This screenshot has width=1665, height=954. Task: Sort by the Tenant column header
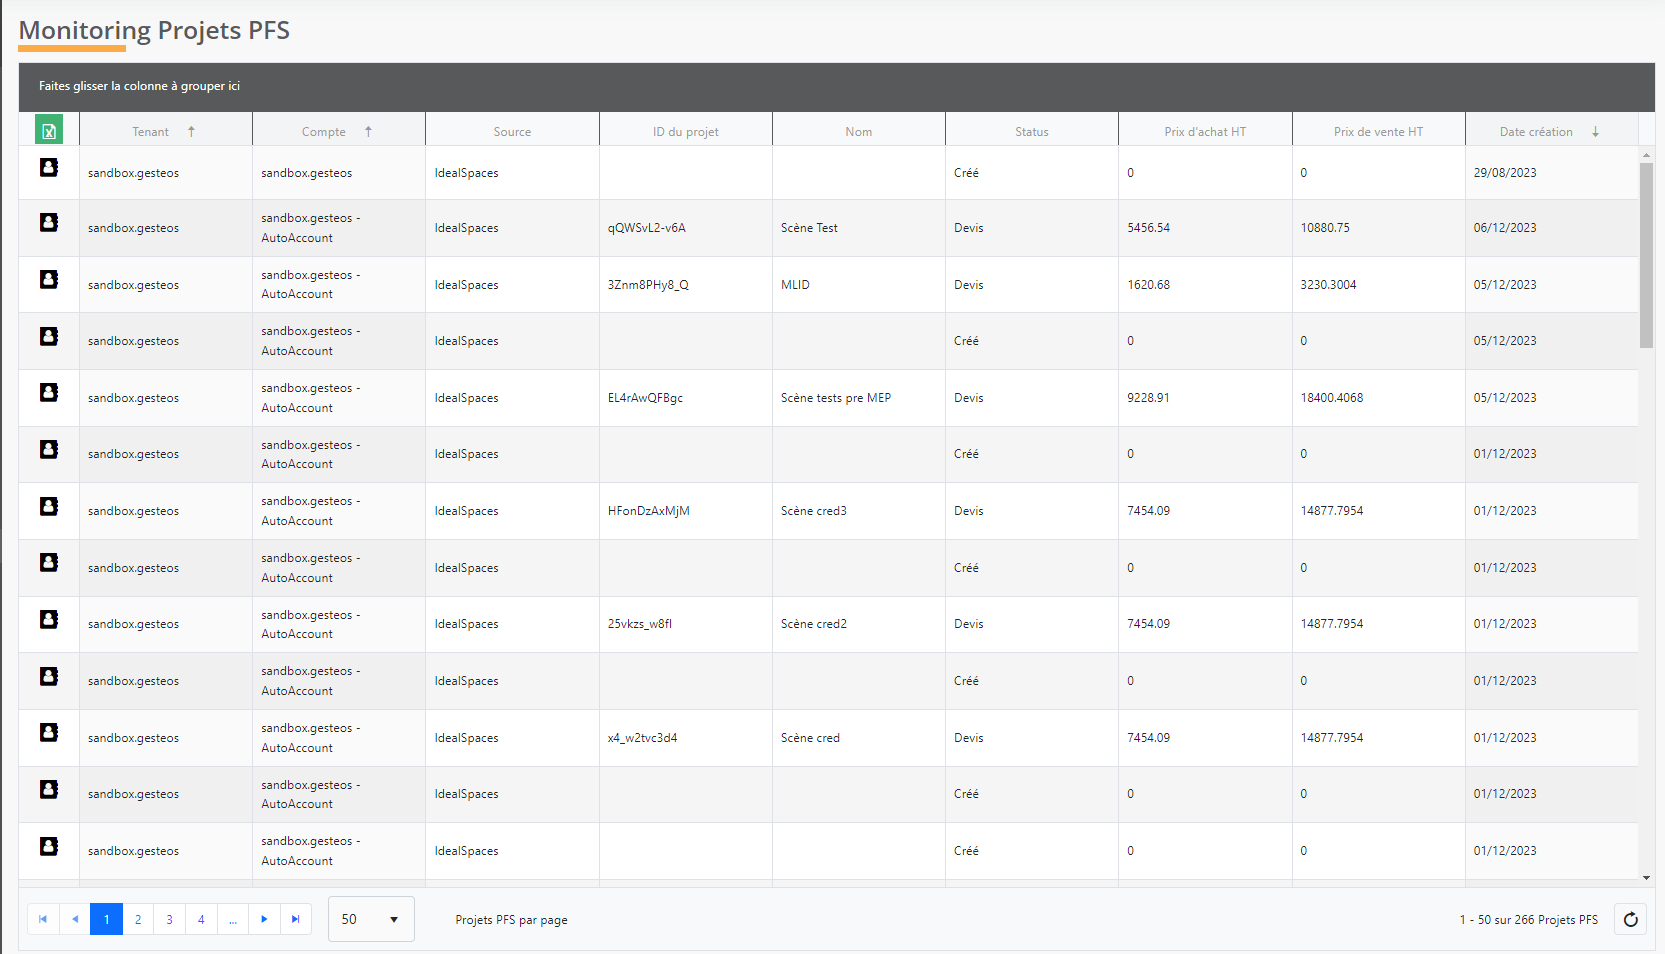tap(152, 132)
